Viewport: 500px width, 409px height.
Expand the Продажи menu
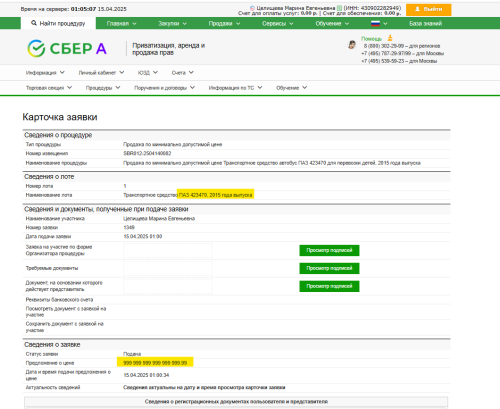click(x=224, y=24)
